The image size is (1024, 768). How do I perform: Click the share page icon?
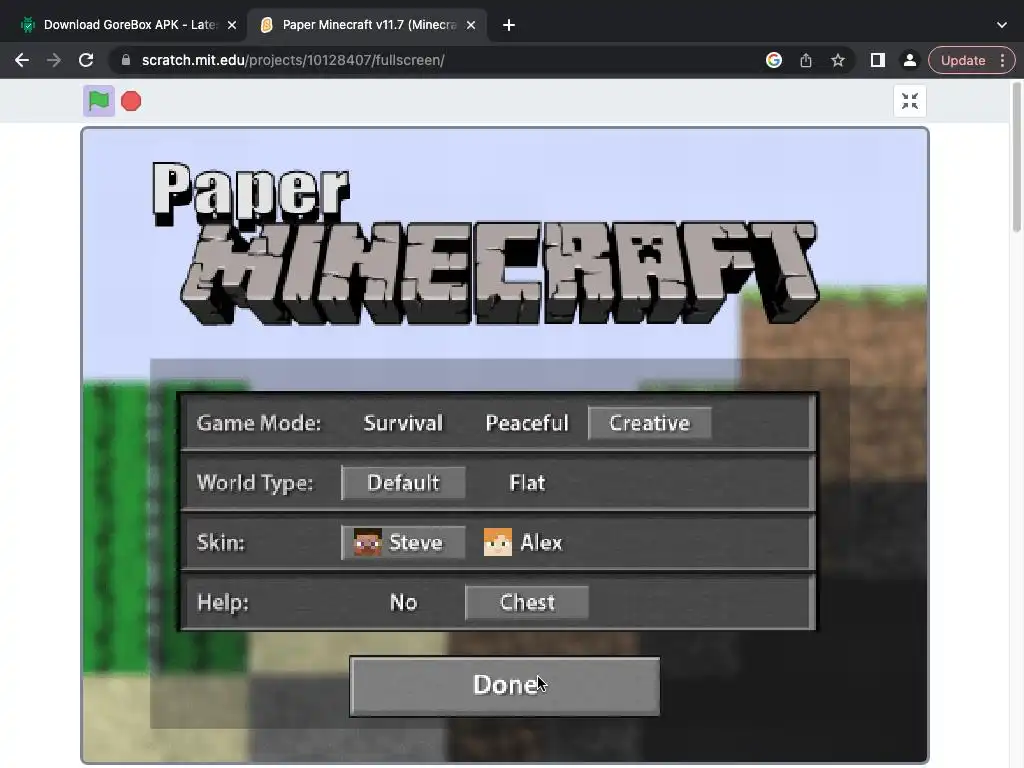(806, 60)
